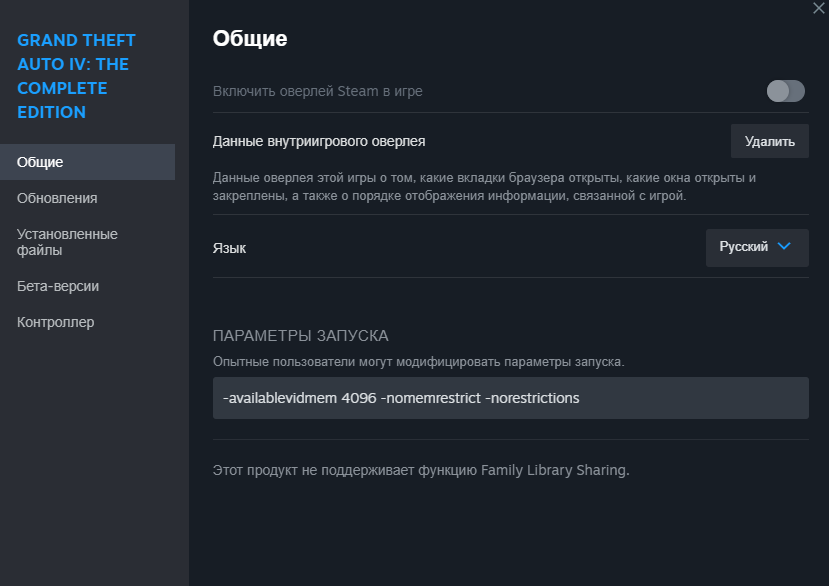
Task: Click the Включить оверлей Steam в игре label
Action: 318,91
